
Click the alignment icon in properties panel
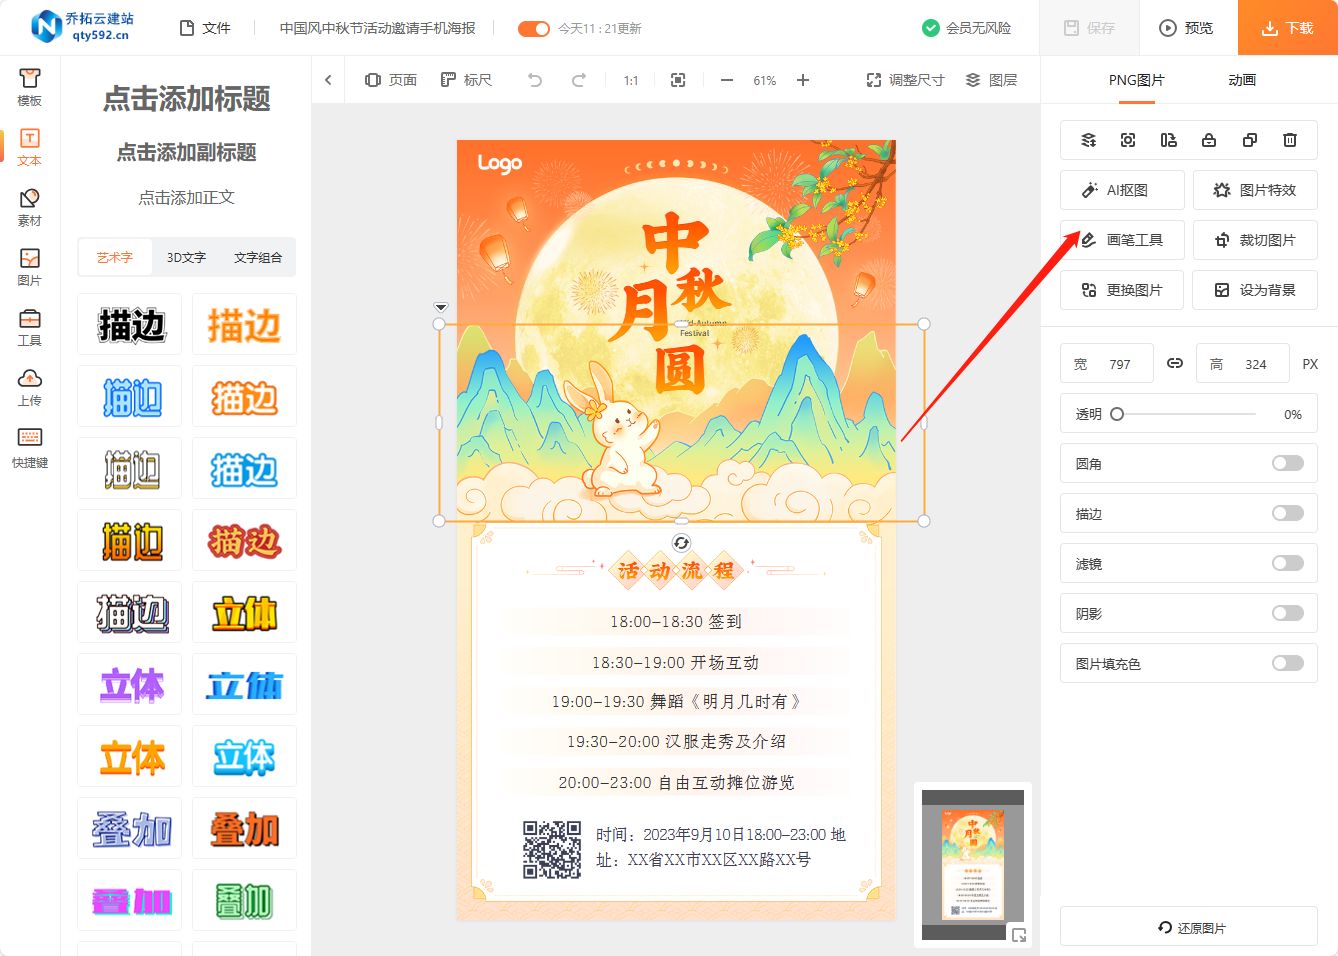pyautogui.click(x=1168, y=140)
